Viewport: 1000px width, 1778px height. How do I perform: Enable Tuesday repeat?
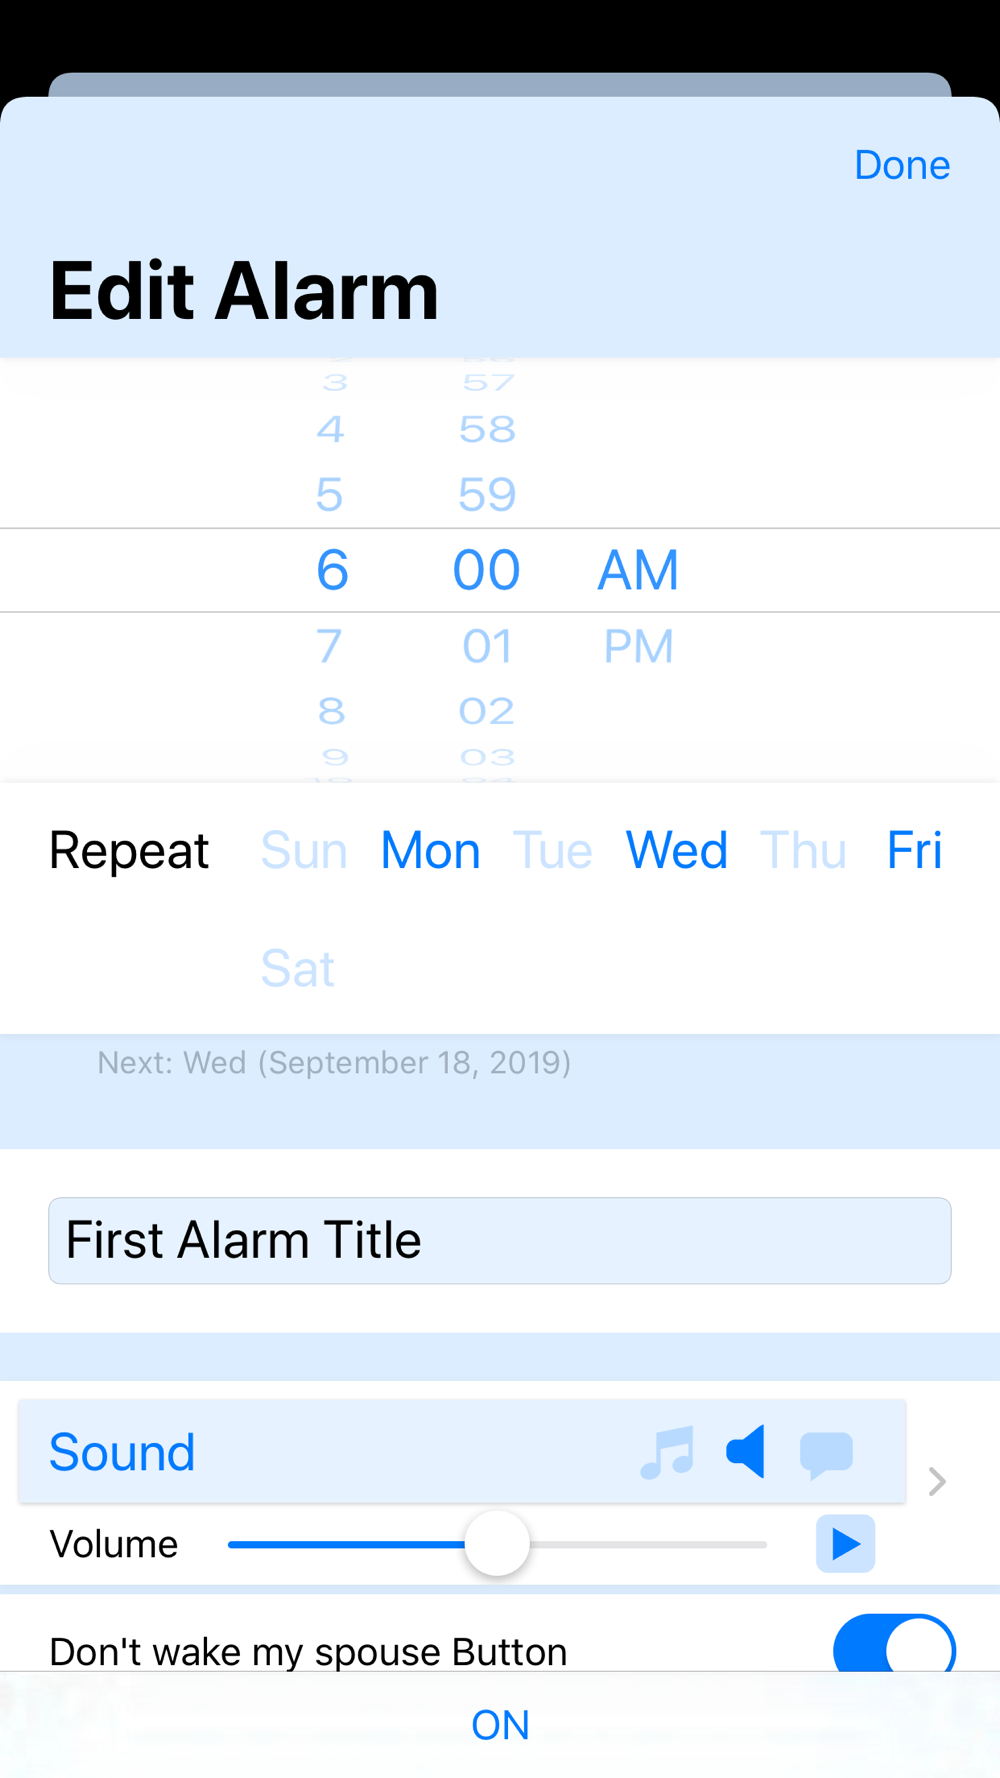552,851
